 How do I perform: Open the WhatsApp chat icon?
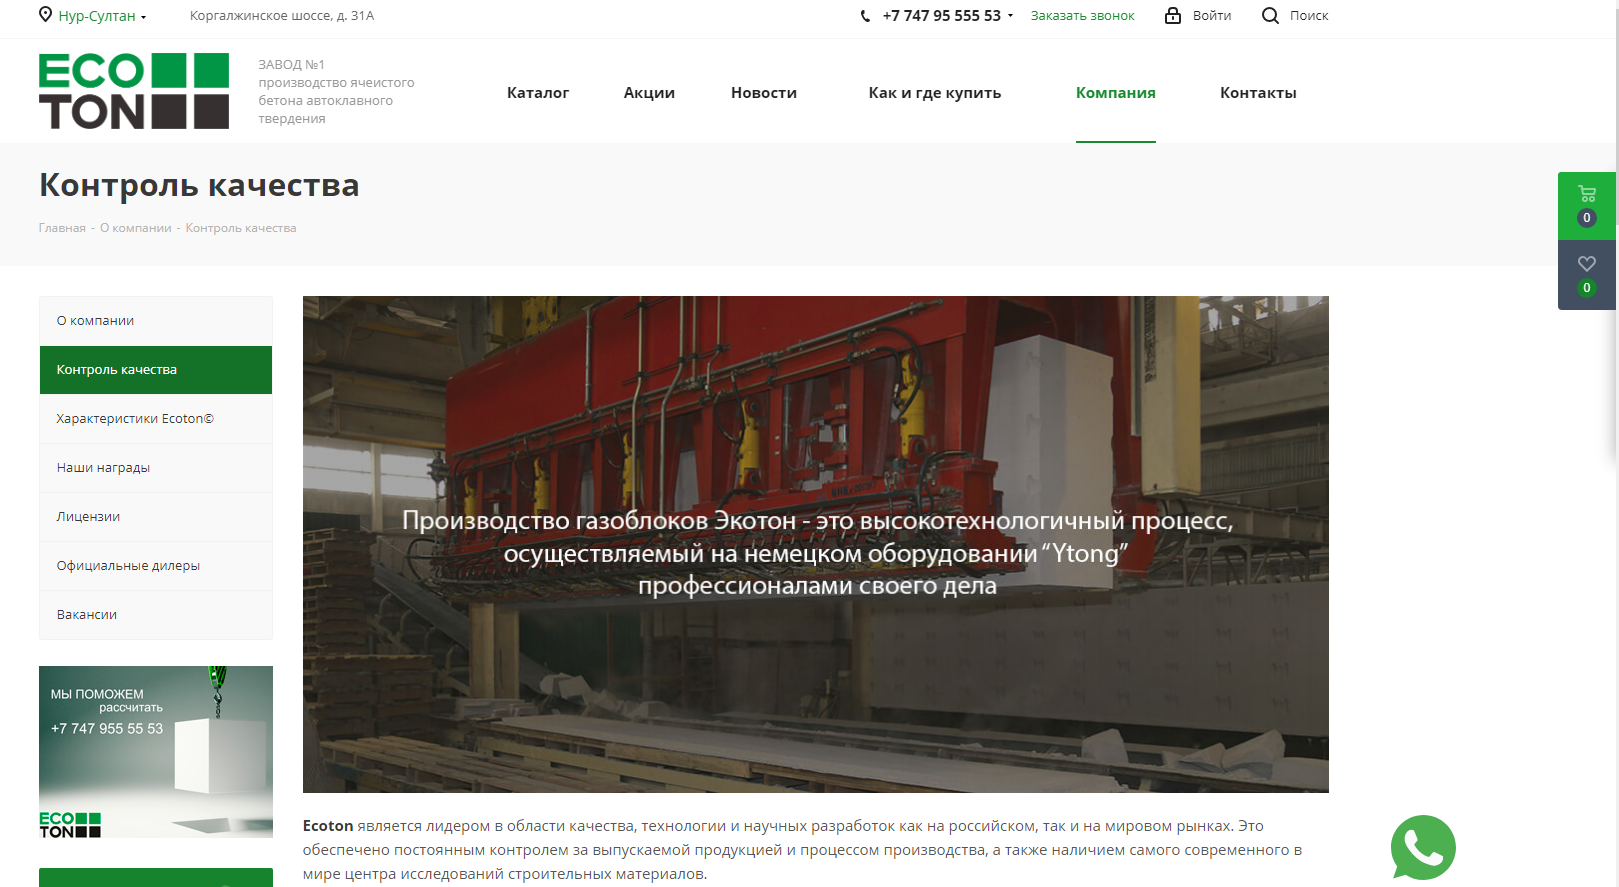point(1423,848)
